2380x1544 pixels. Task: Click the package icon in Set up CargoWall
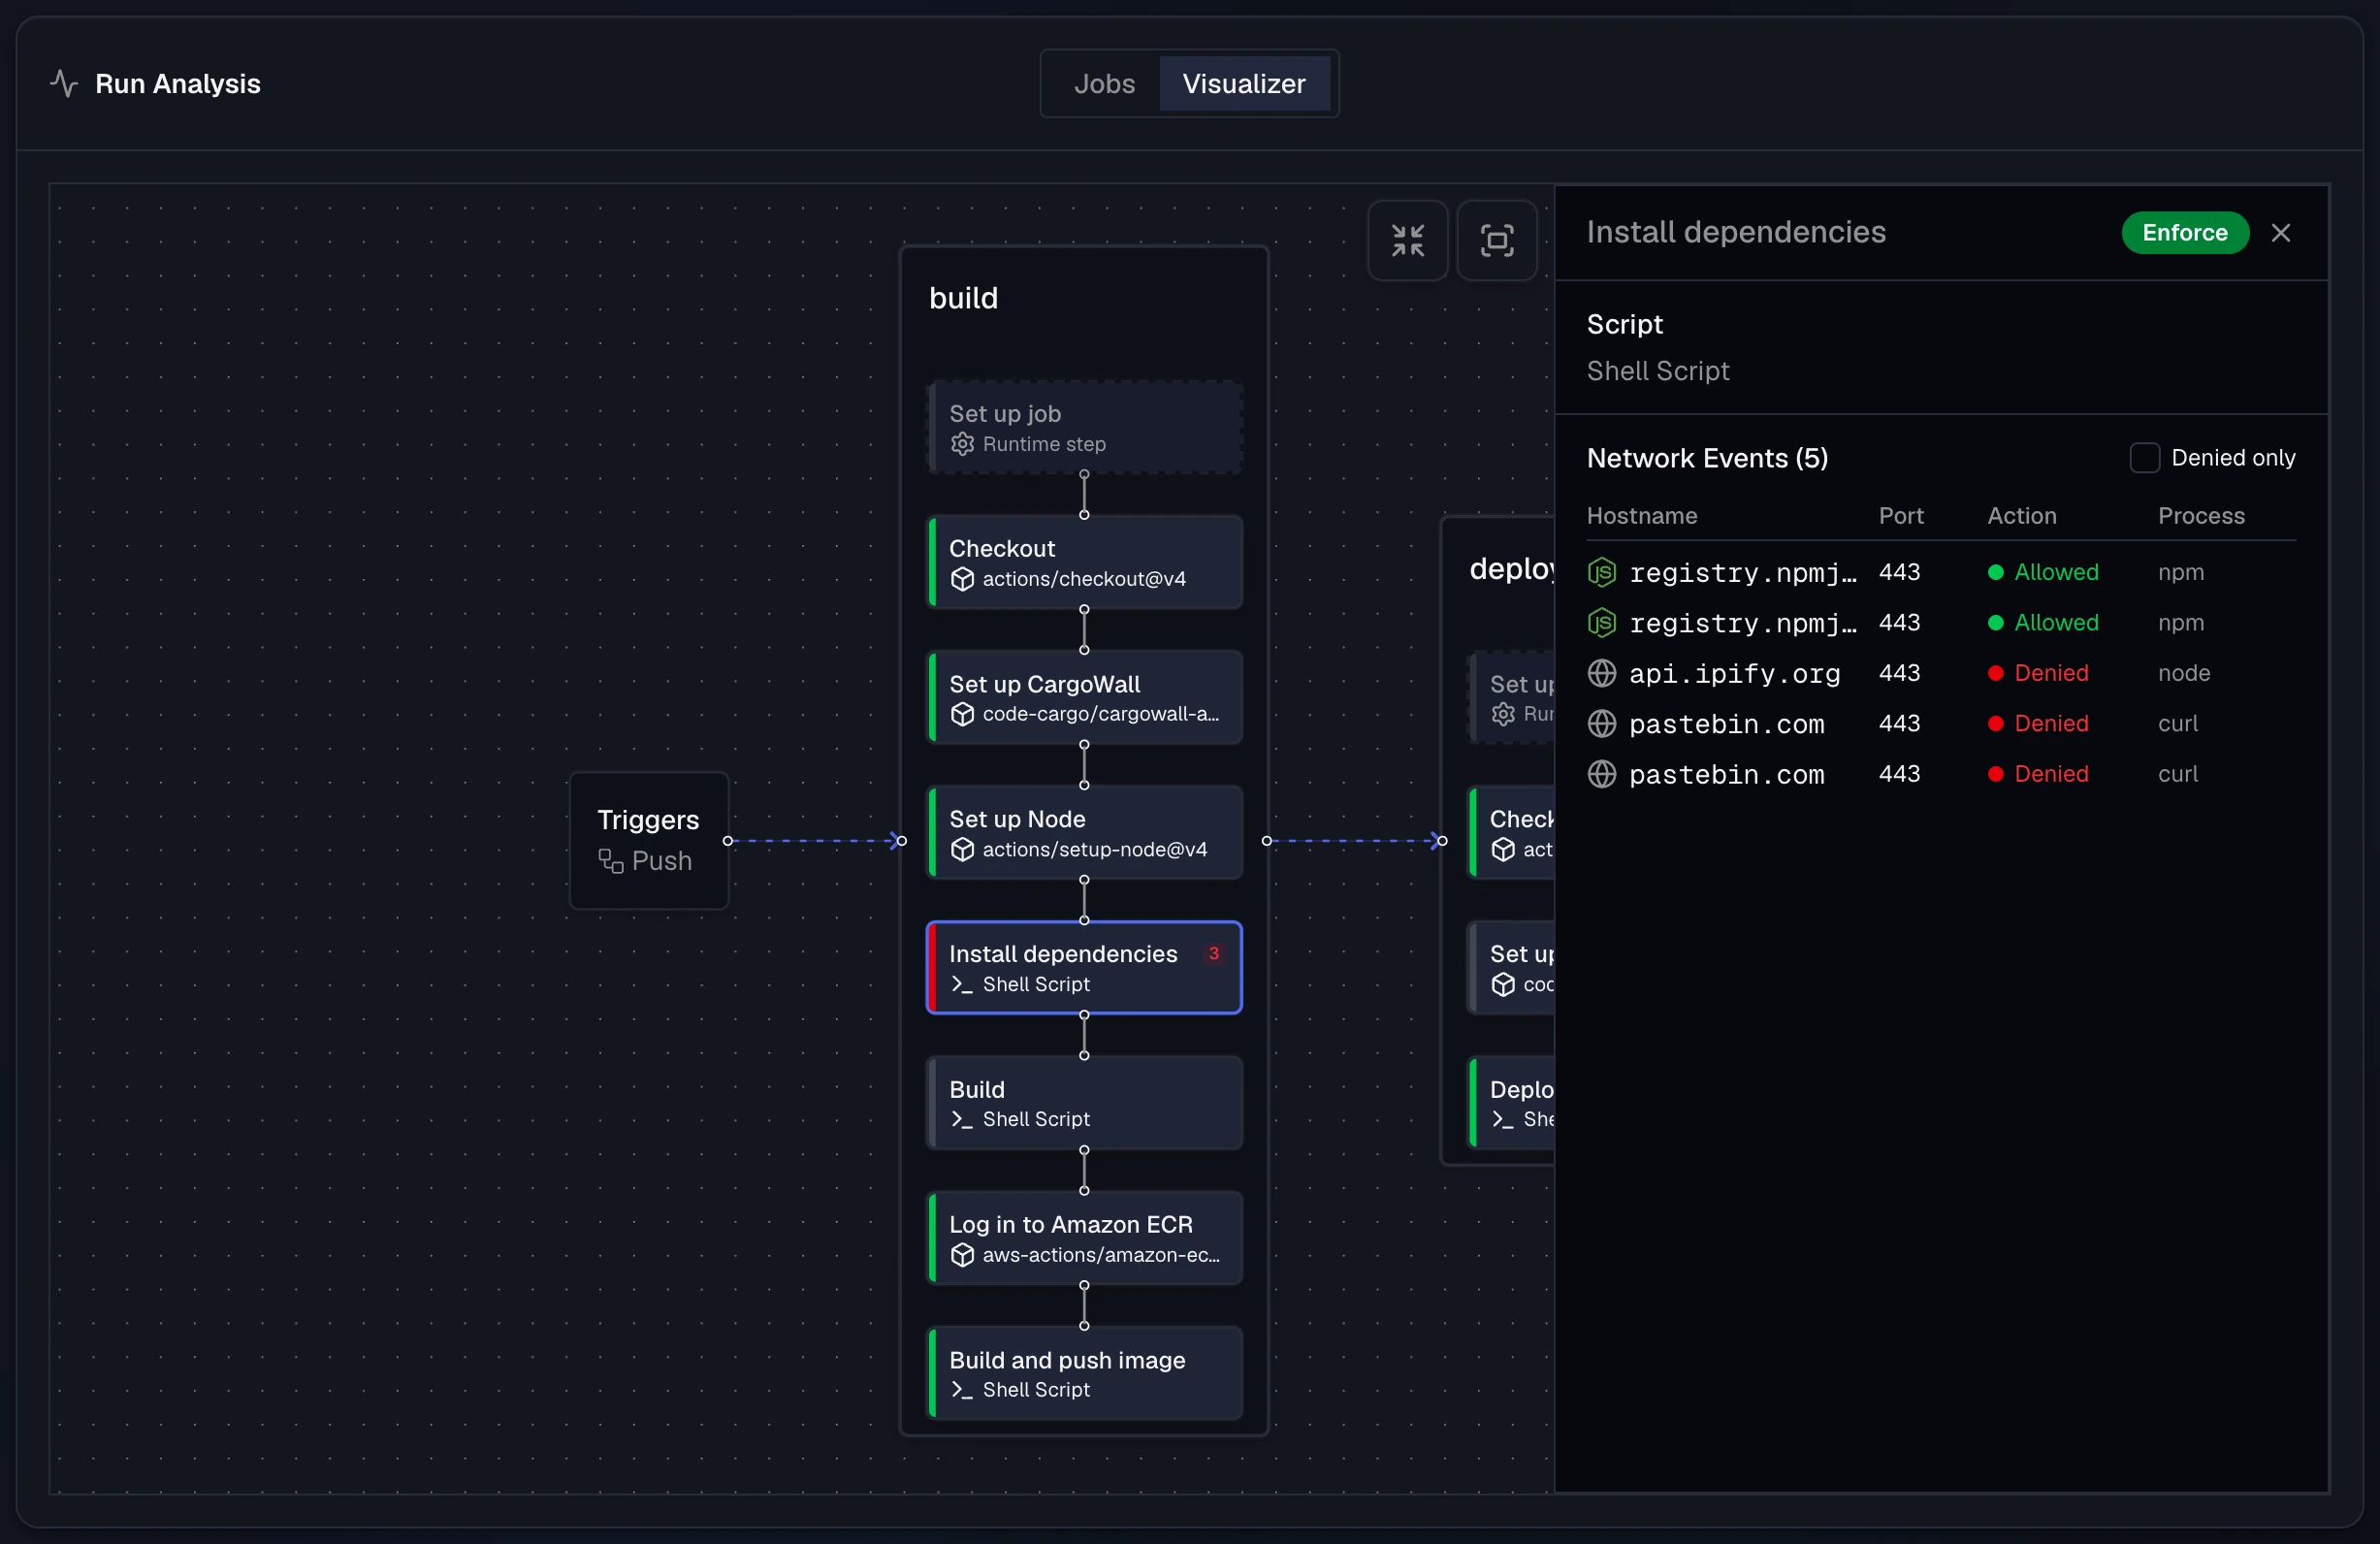point(962,714)
